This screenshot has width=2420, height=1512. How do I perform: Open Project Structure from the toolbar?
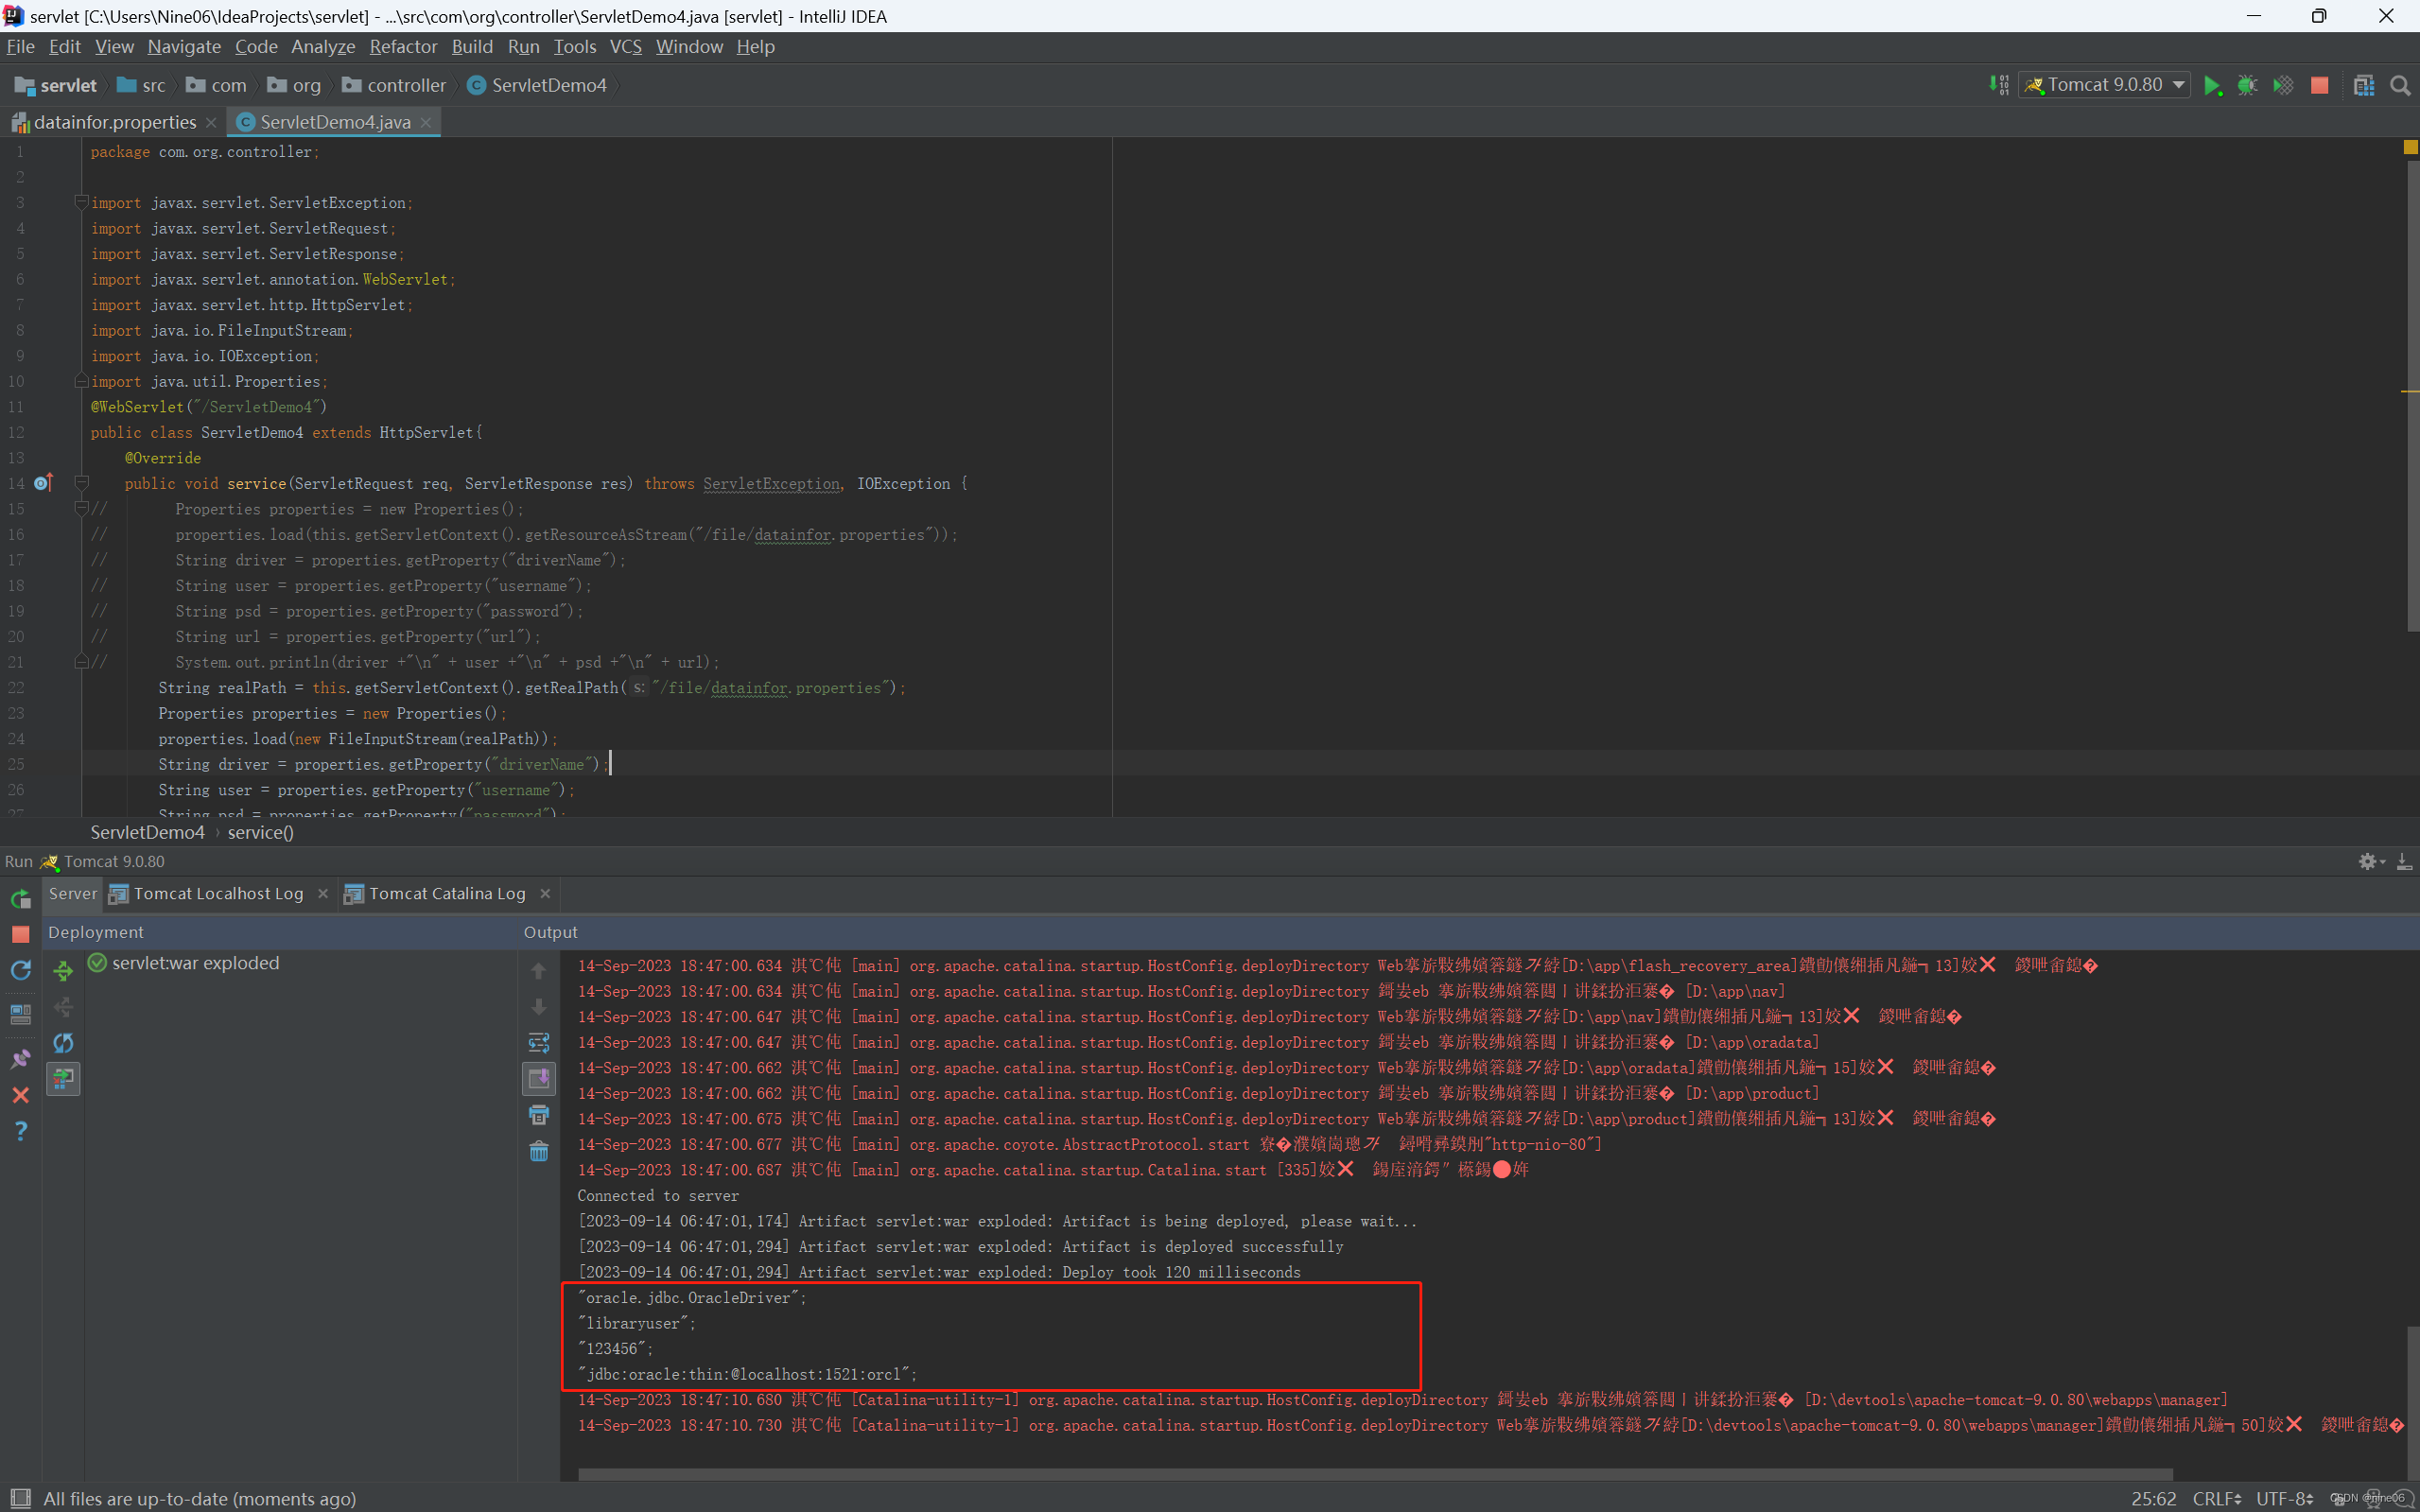(2364, 86)
